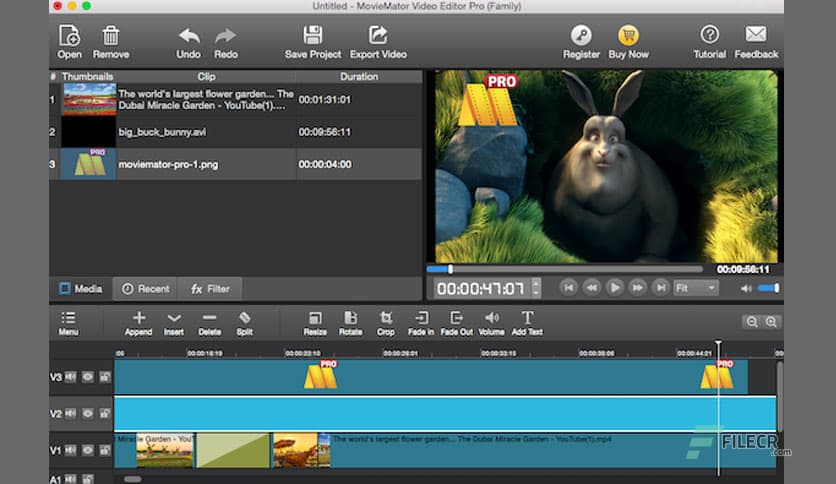
Task: Apply Fade In effect
Action: [421, 324]
